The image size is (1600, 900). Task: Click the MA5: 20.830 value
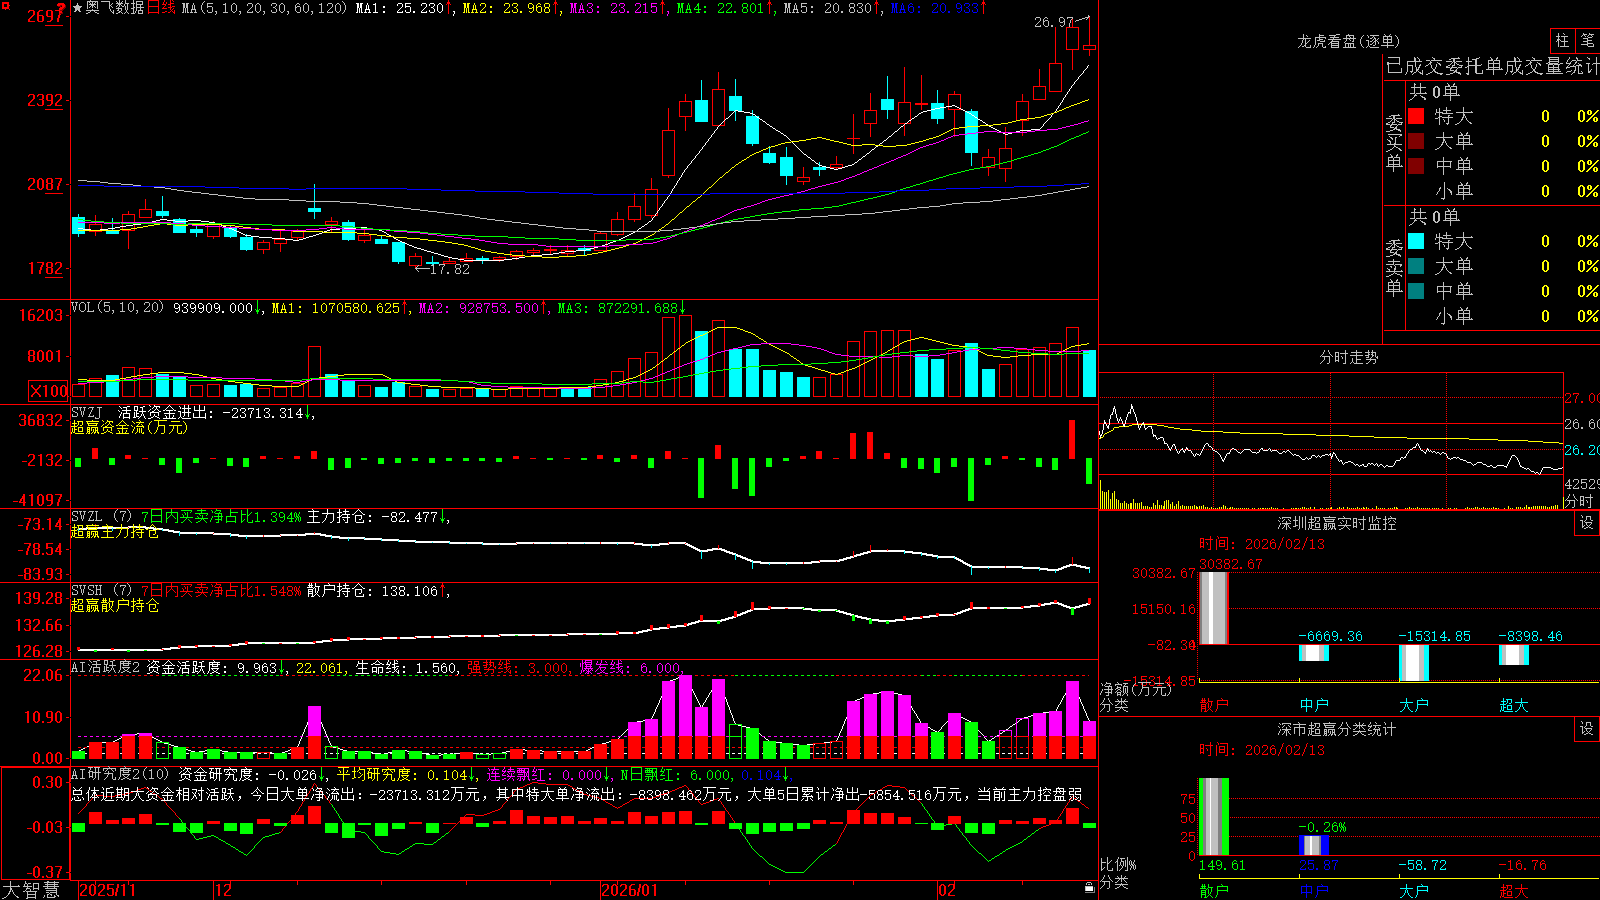click(832, 8)
